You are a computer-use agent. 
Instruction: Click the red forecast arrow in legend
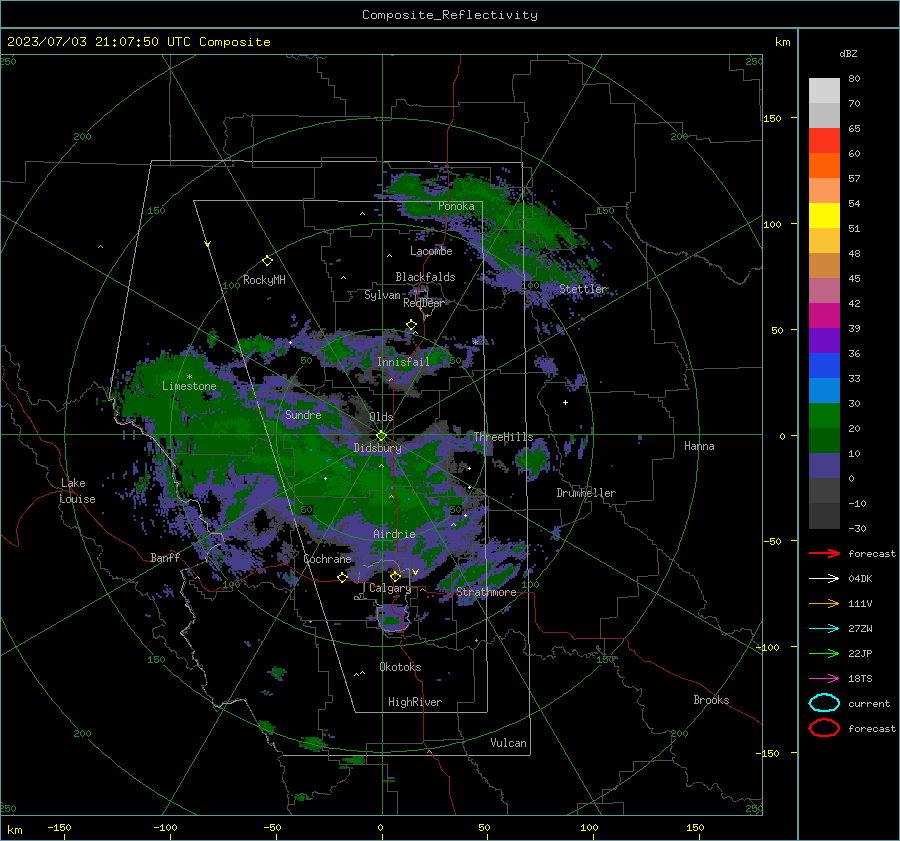click(x=824, y=553)
